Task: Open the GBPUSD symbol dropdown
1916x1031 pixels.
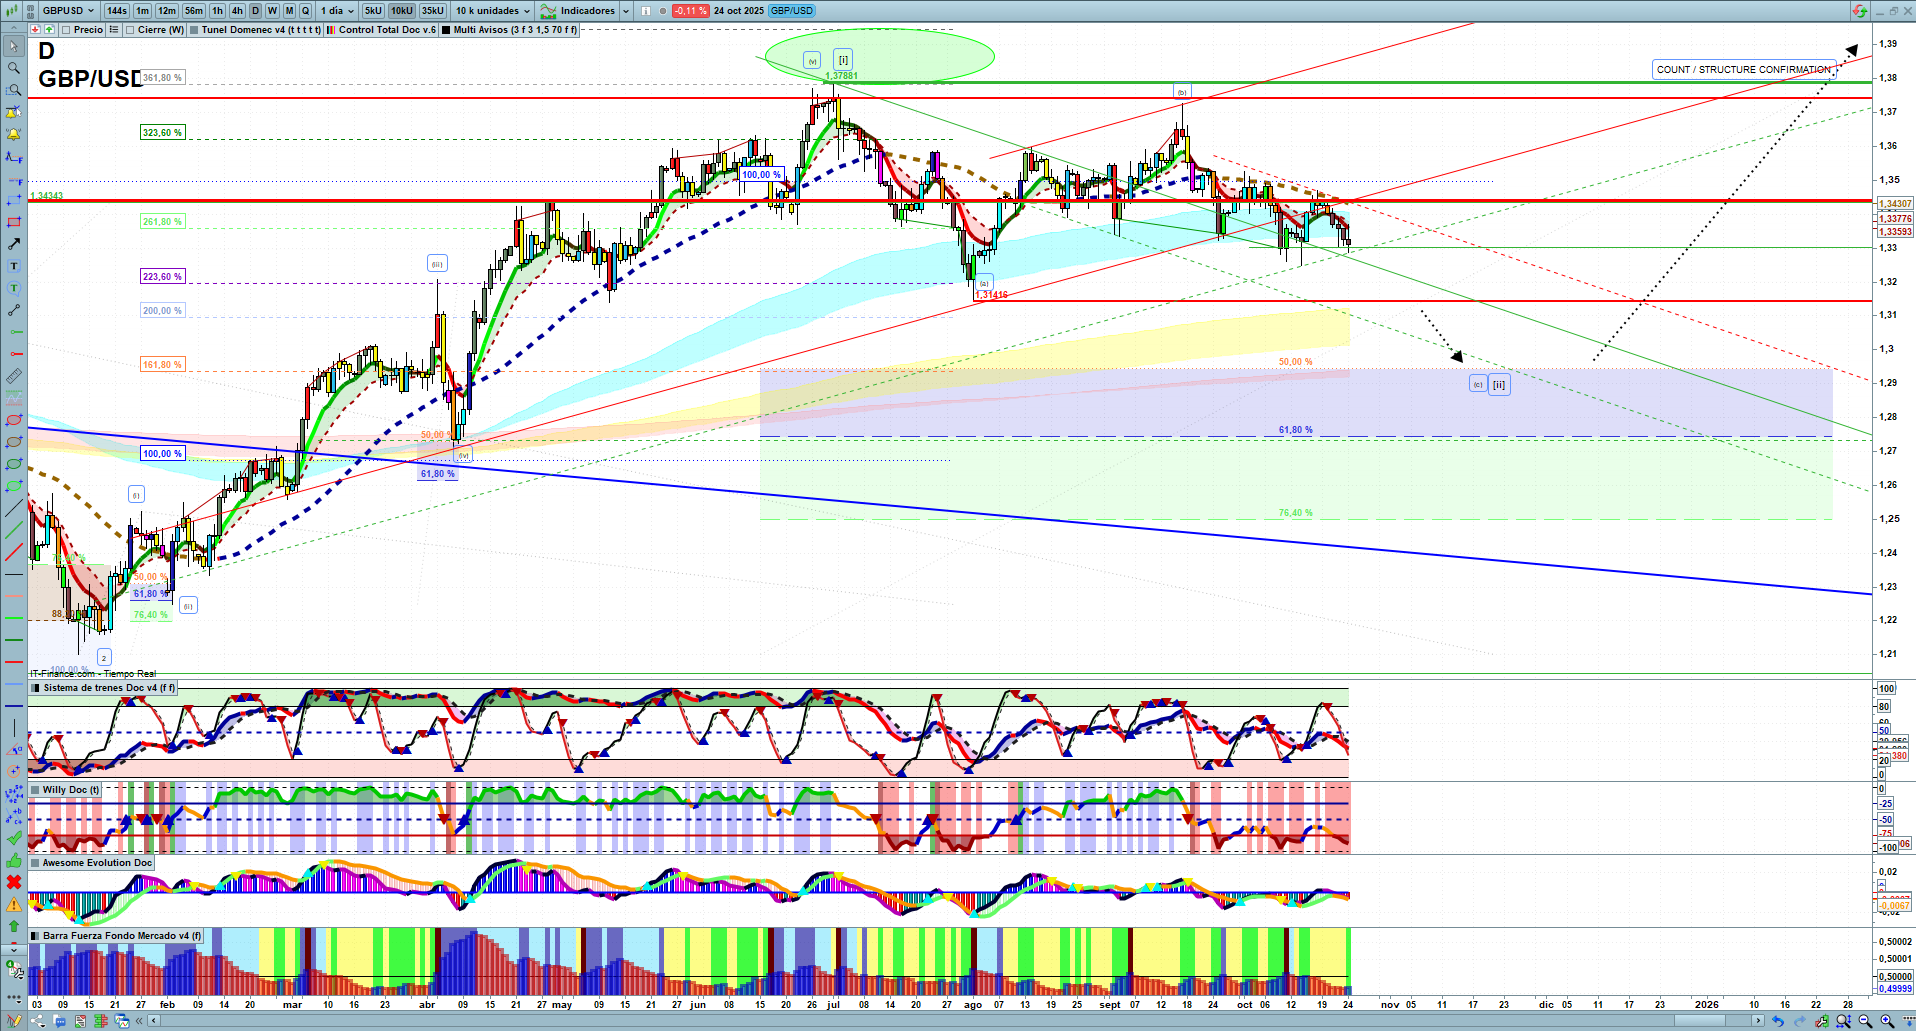Action: [x=68, y=11]
